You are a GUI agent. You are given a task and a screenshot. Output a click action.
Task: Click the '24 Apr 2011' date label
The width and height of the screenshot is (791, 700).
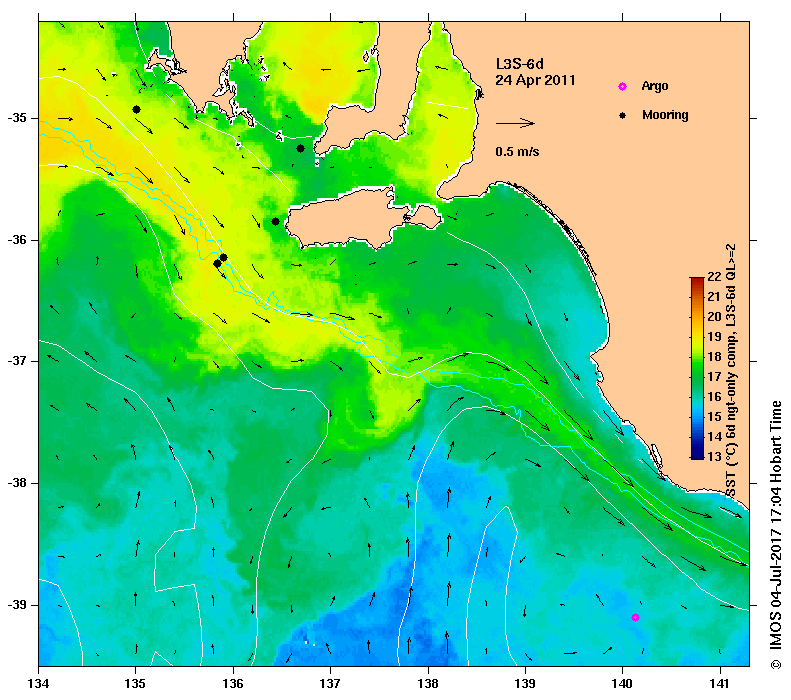coord(535,80)
